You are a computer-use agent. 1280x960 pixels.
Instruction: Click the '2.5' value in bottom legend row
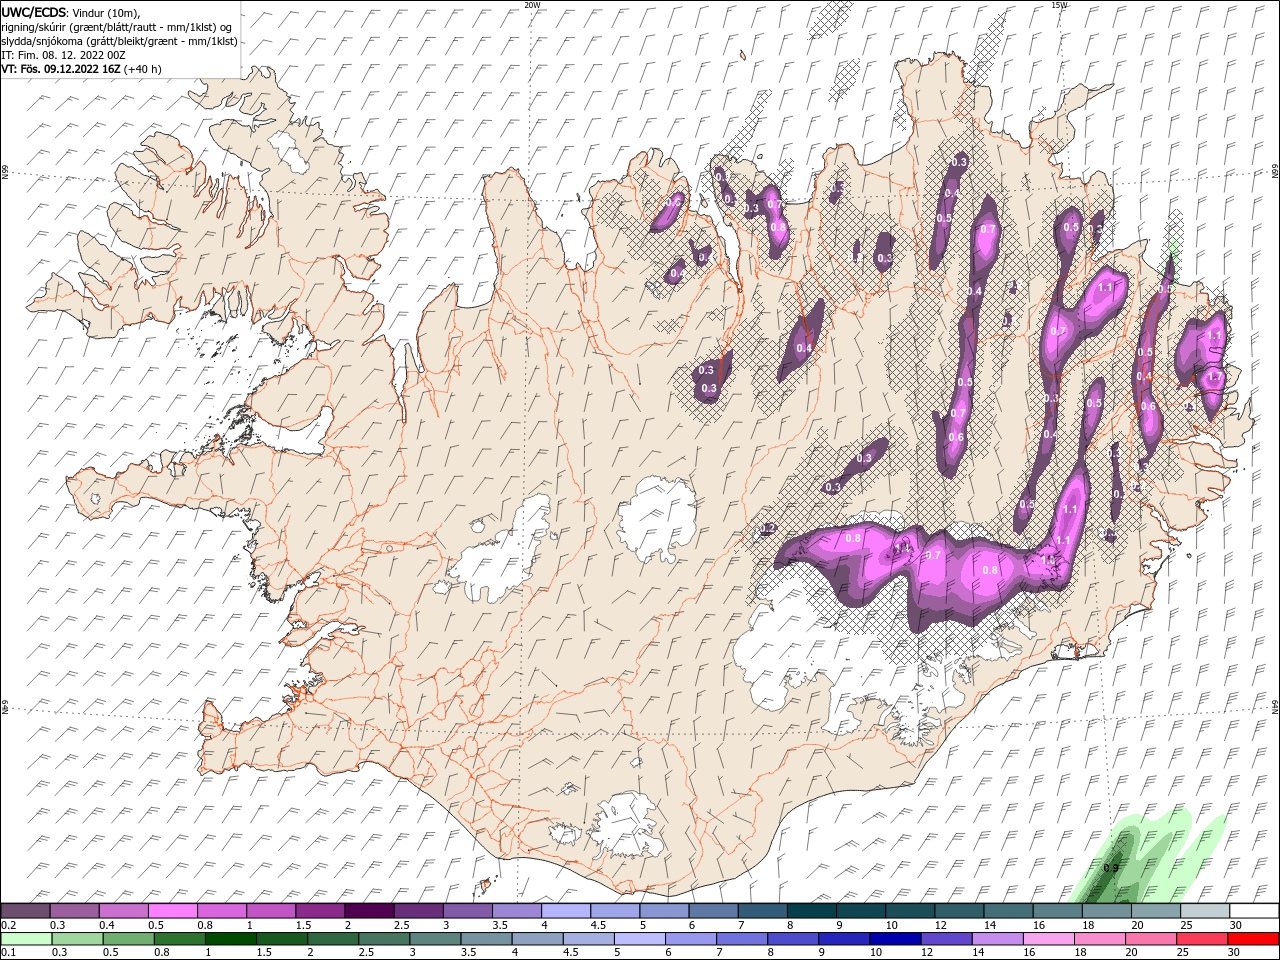[x=365, y=953]
